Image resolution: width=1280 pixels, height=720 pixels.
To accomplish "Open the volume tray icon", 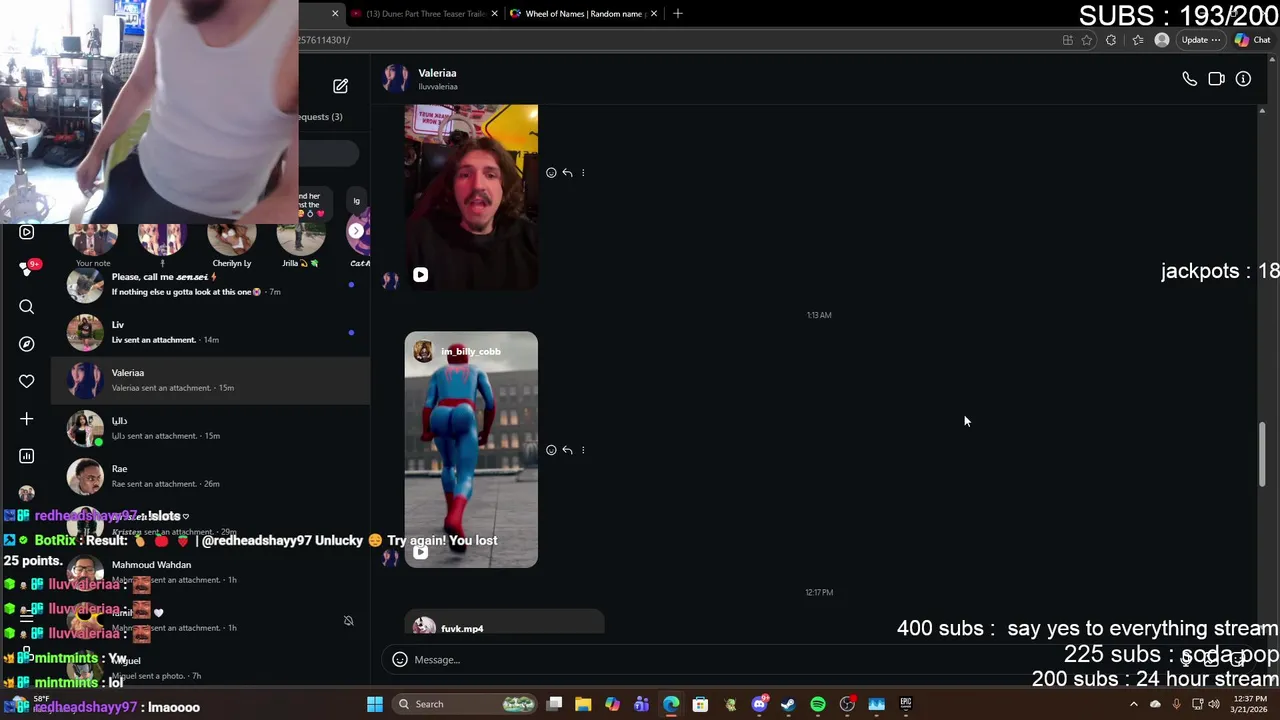I will click(x=1214, y=704).
